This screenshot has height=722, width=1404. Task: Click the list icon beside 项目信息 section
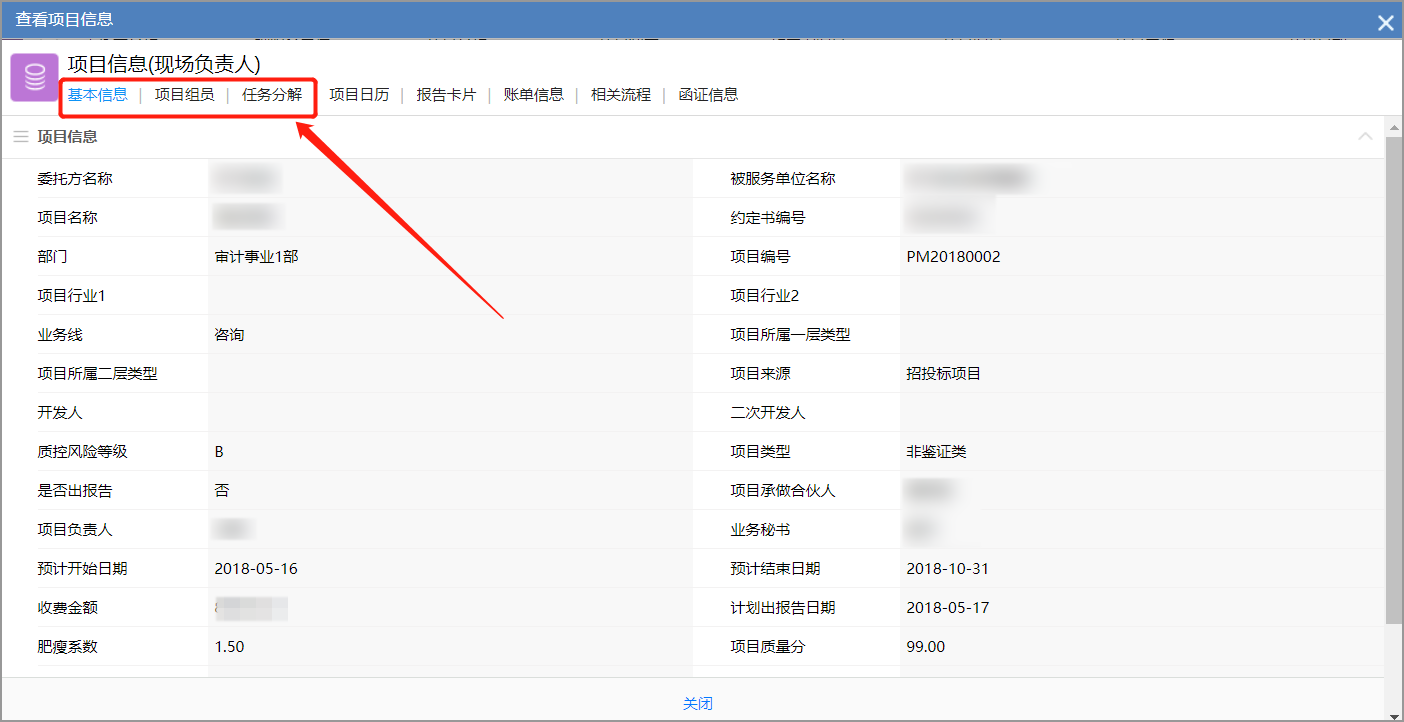click(21, 137)
